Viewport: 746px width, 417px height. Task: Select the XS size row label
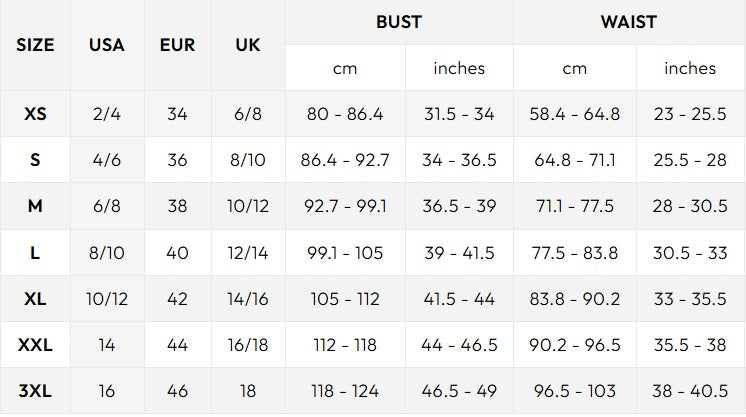pos(35,114)
